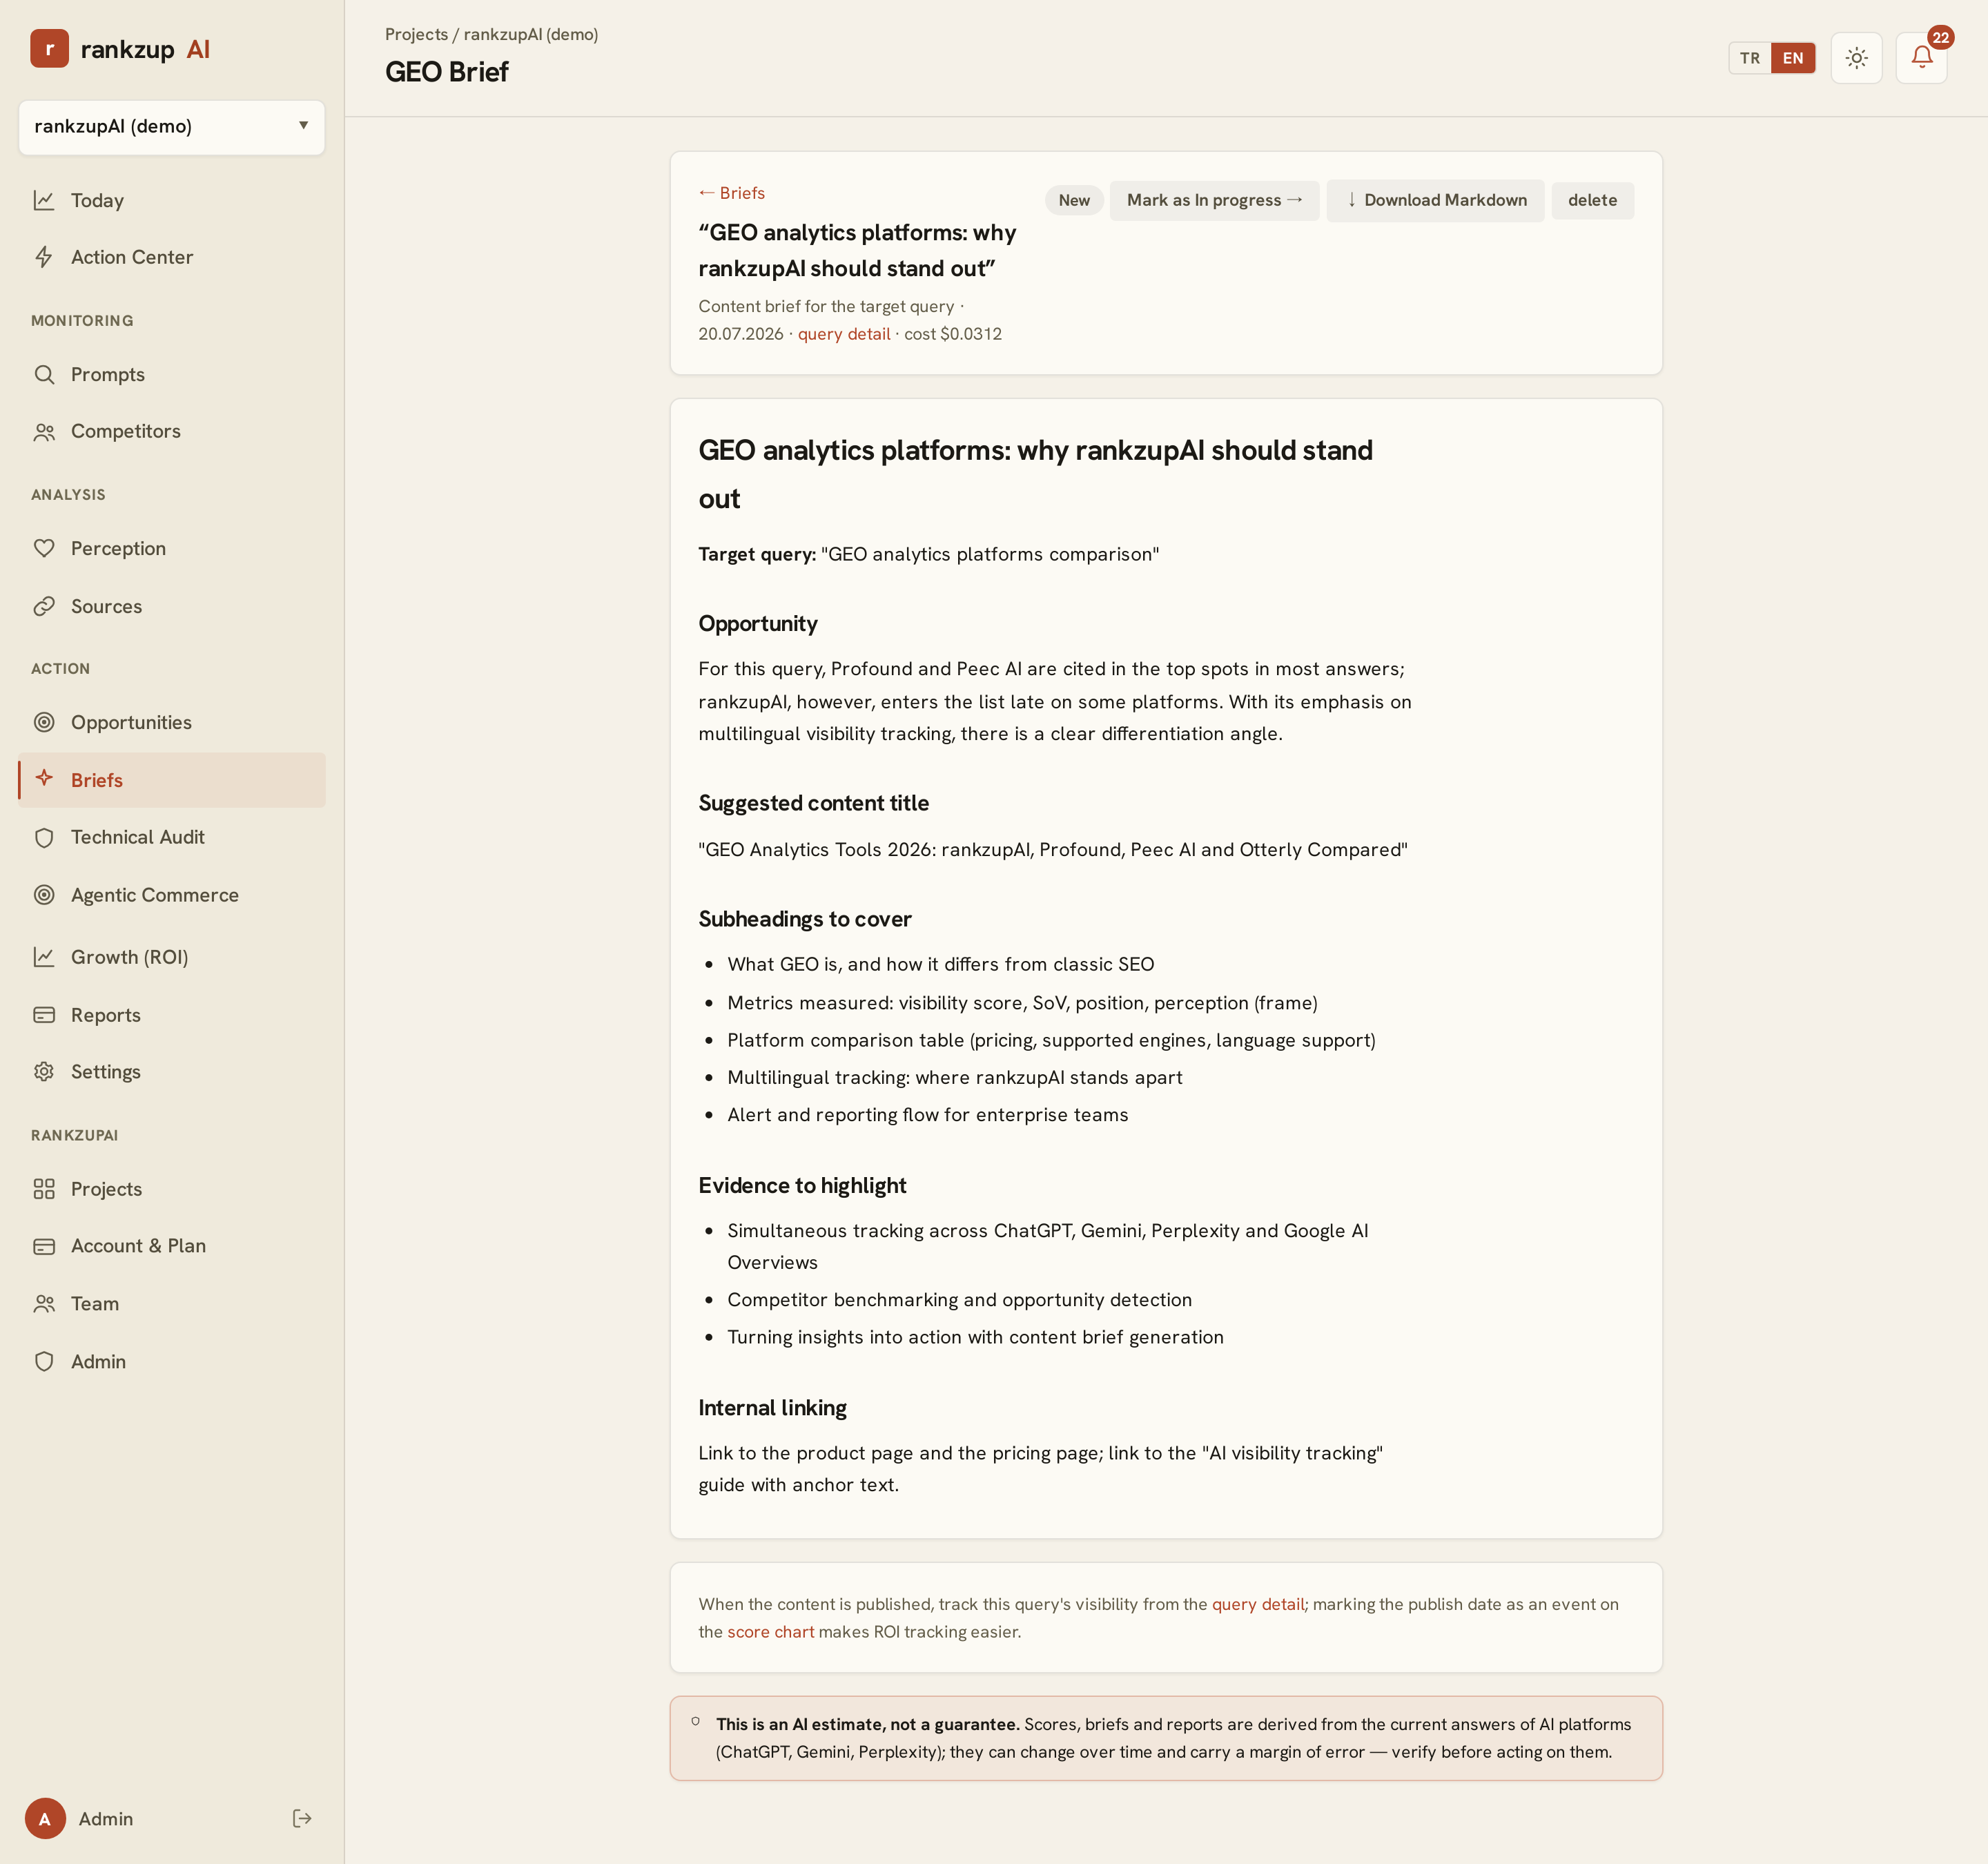The width and height of the screenshot is (1988, 1864).
Task: Click Download Markdown button
Action: (1435, 200)
